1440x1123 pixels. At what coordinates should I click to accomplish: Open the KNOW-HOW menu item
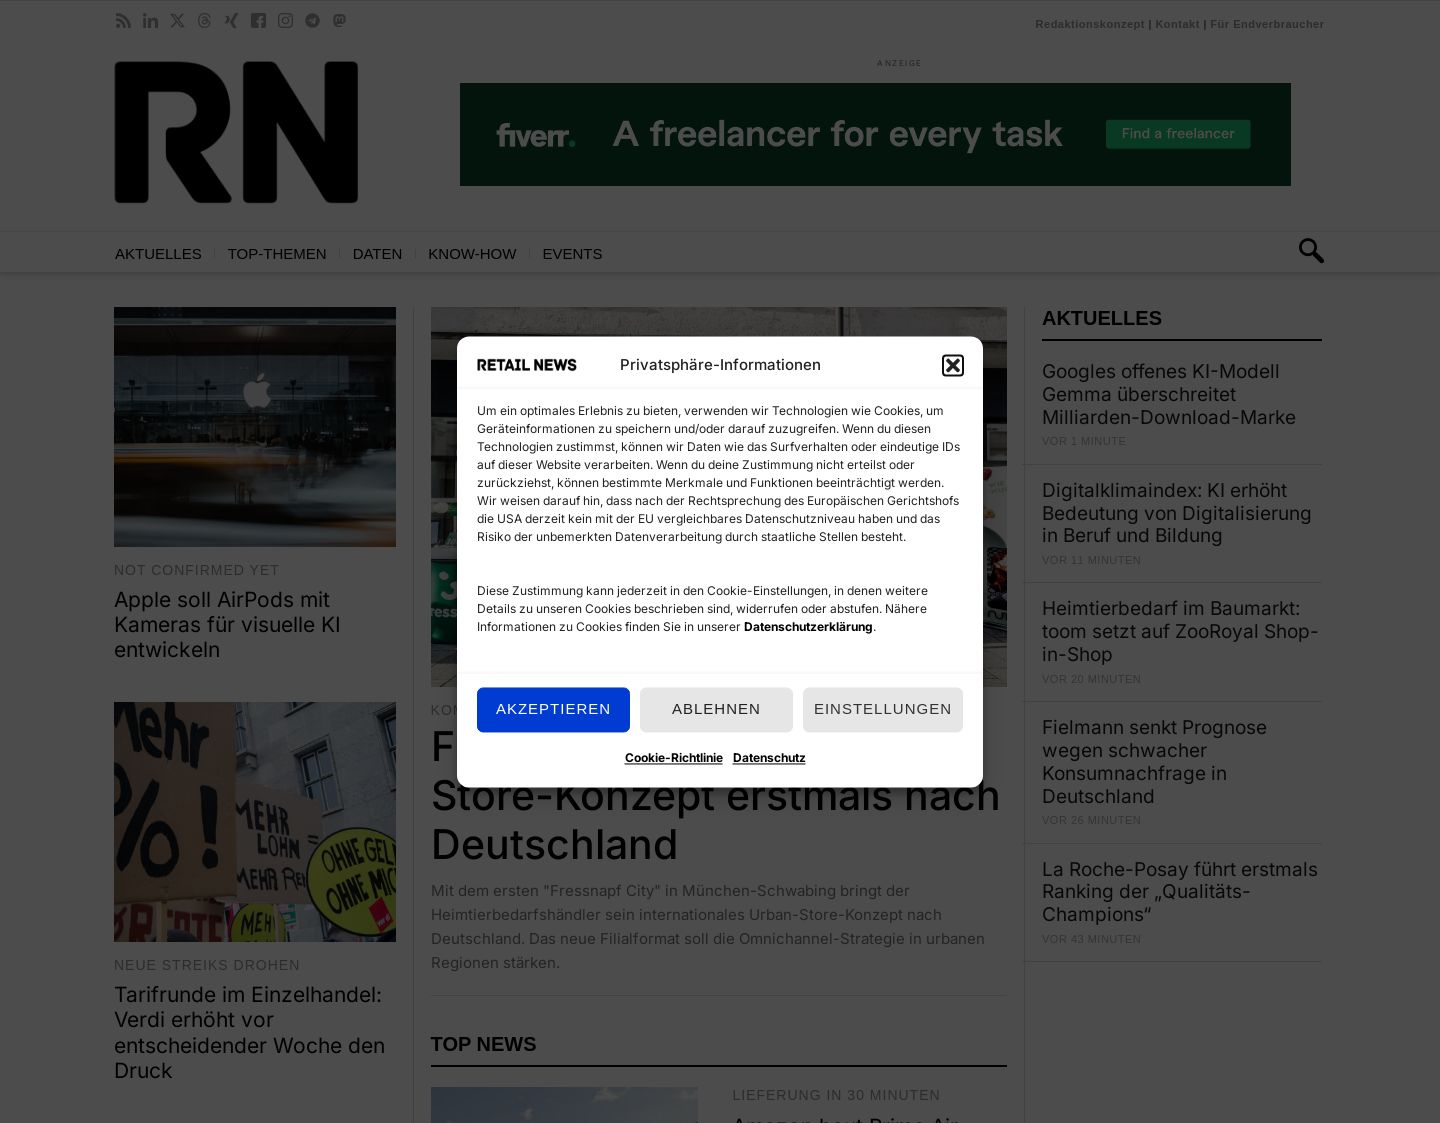click(x=472, y=254)
